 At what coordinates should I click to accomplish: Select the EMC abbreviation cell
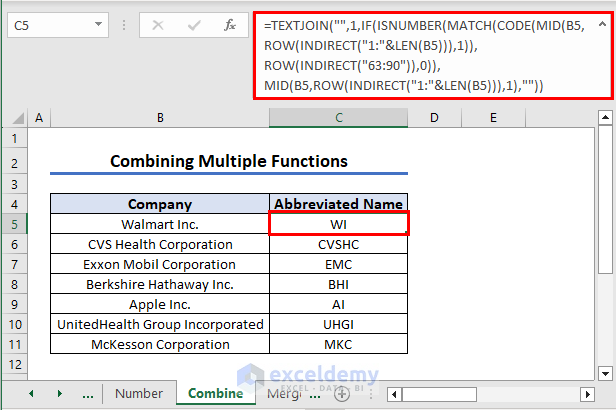[339, 264]
